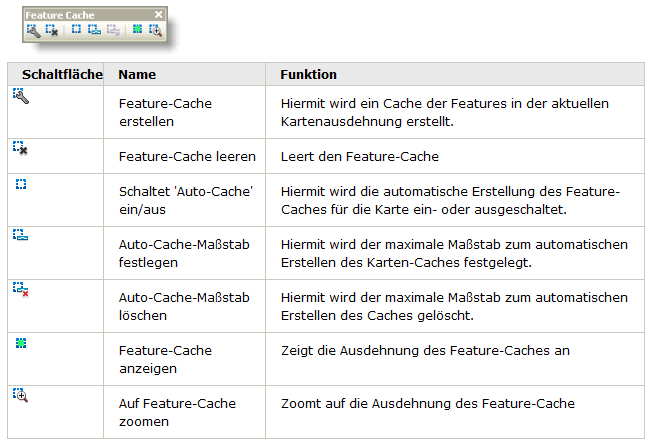
Task: Click icon in 'Feature-Cache leeren' table row
Action: 20,148
